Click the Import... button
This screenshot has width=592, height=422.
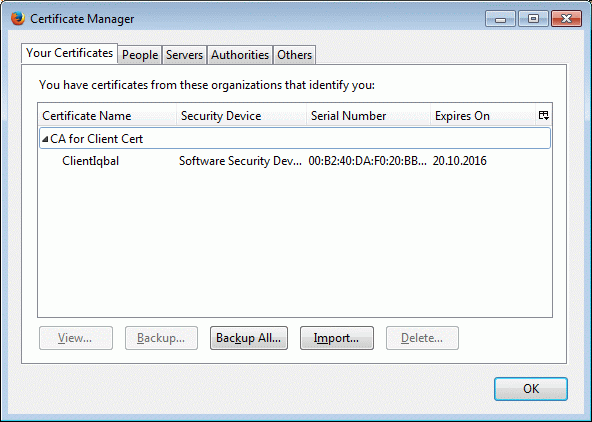click(x=337, y=338)
